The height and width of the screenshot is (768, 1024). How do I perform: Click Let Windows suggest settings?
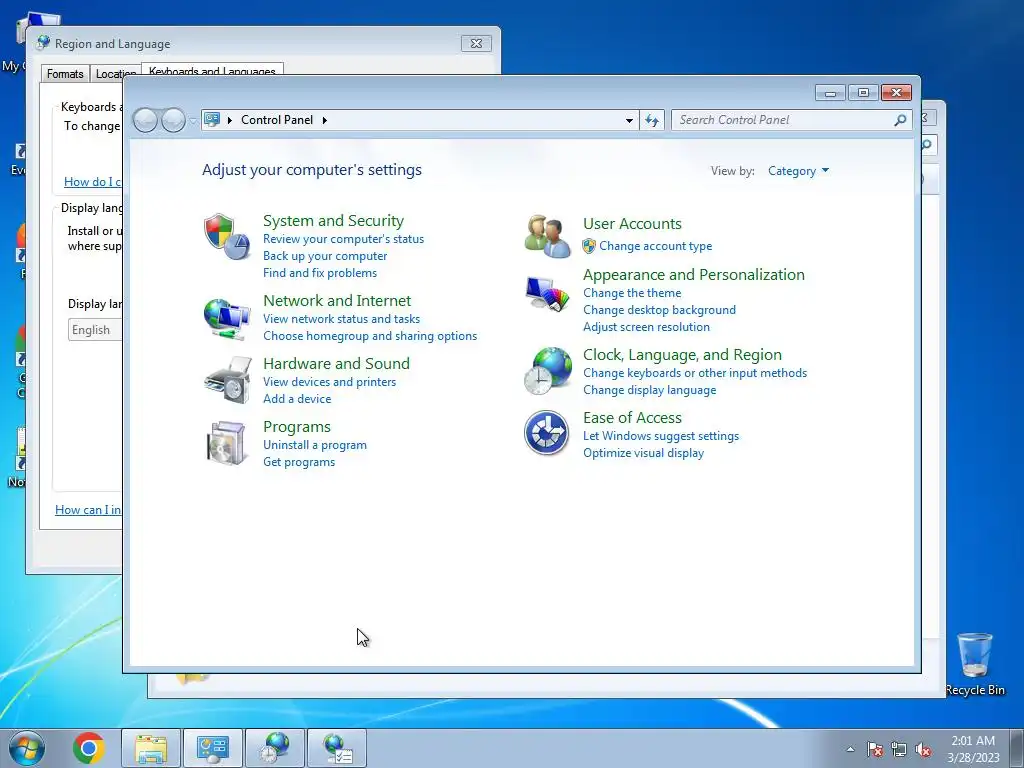click(x=661, y=436)
